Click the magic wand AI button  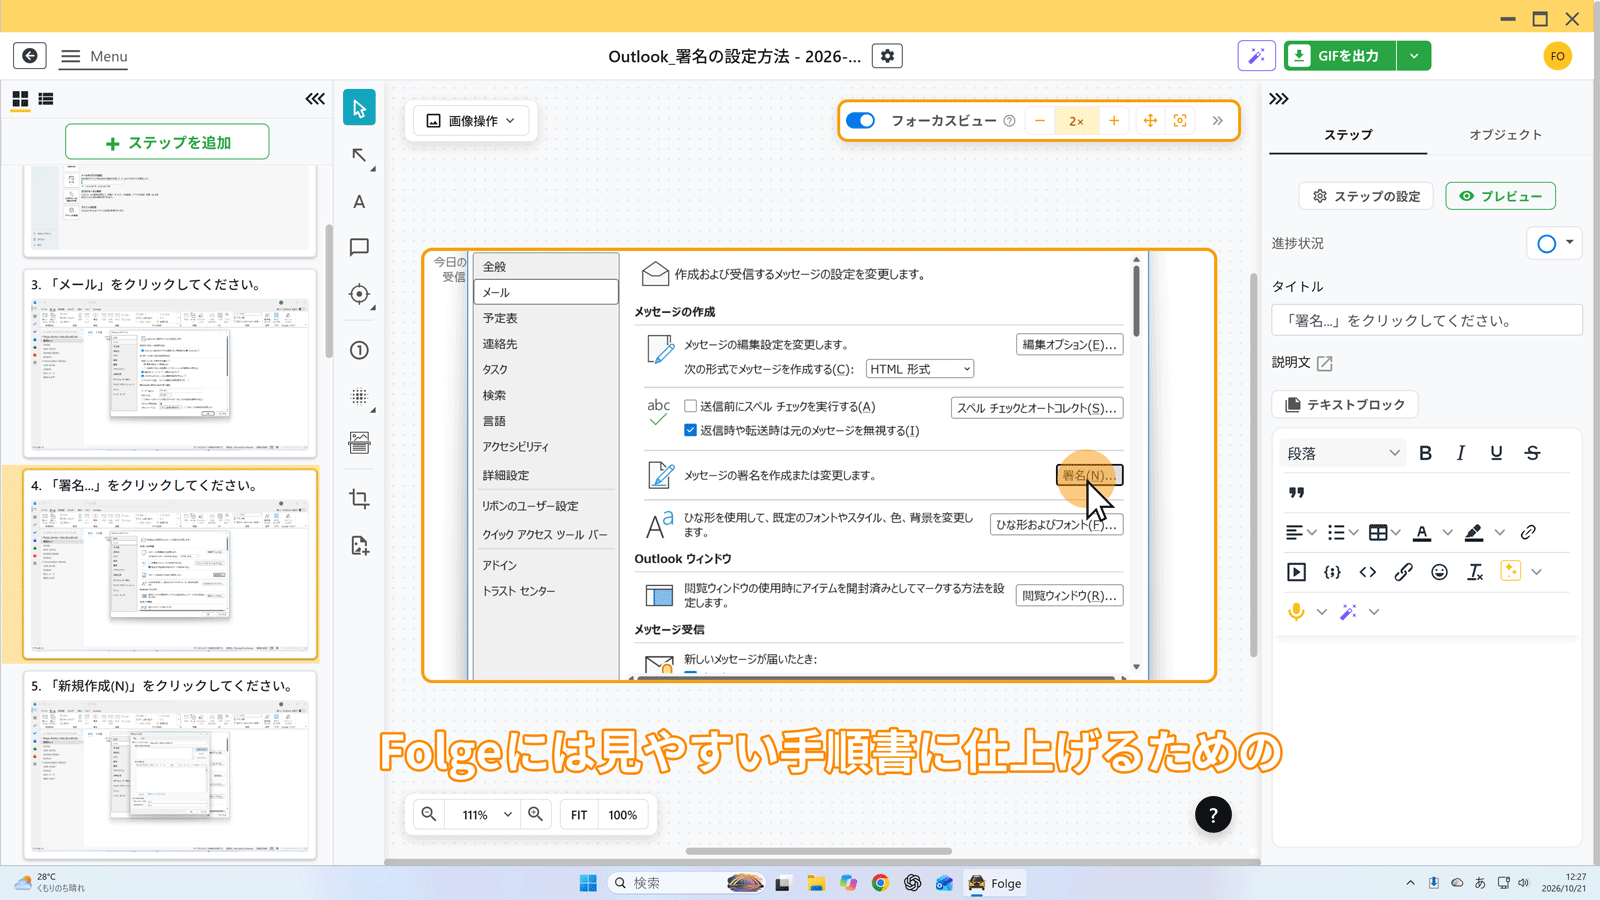click(1256, 56)
